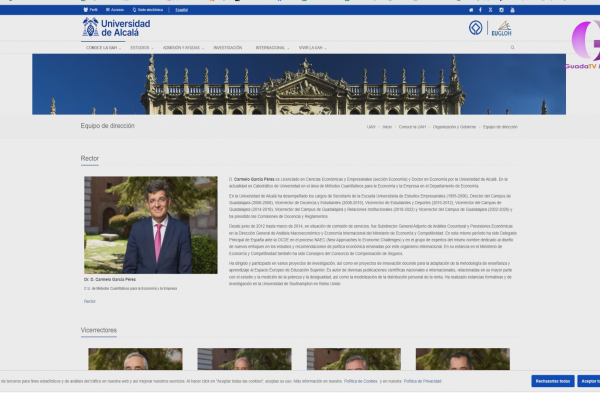Click the fourth vicerrector photo thumbnail
The width and height of the screenshot is (600, 400).
click(x=463, y=359)
